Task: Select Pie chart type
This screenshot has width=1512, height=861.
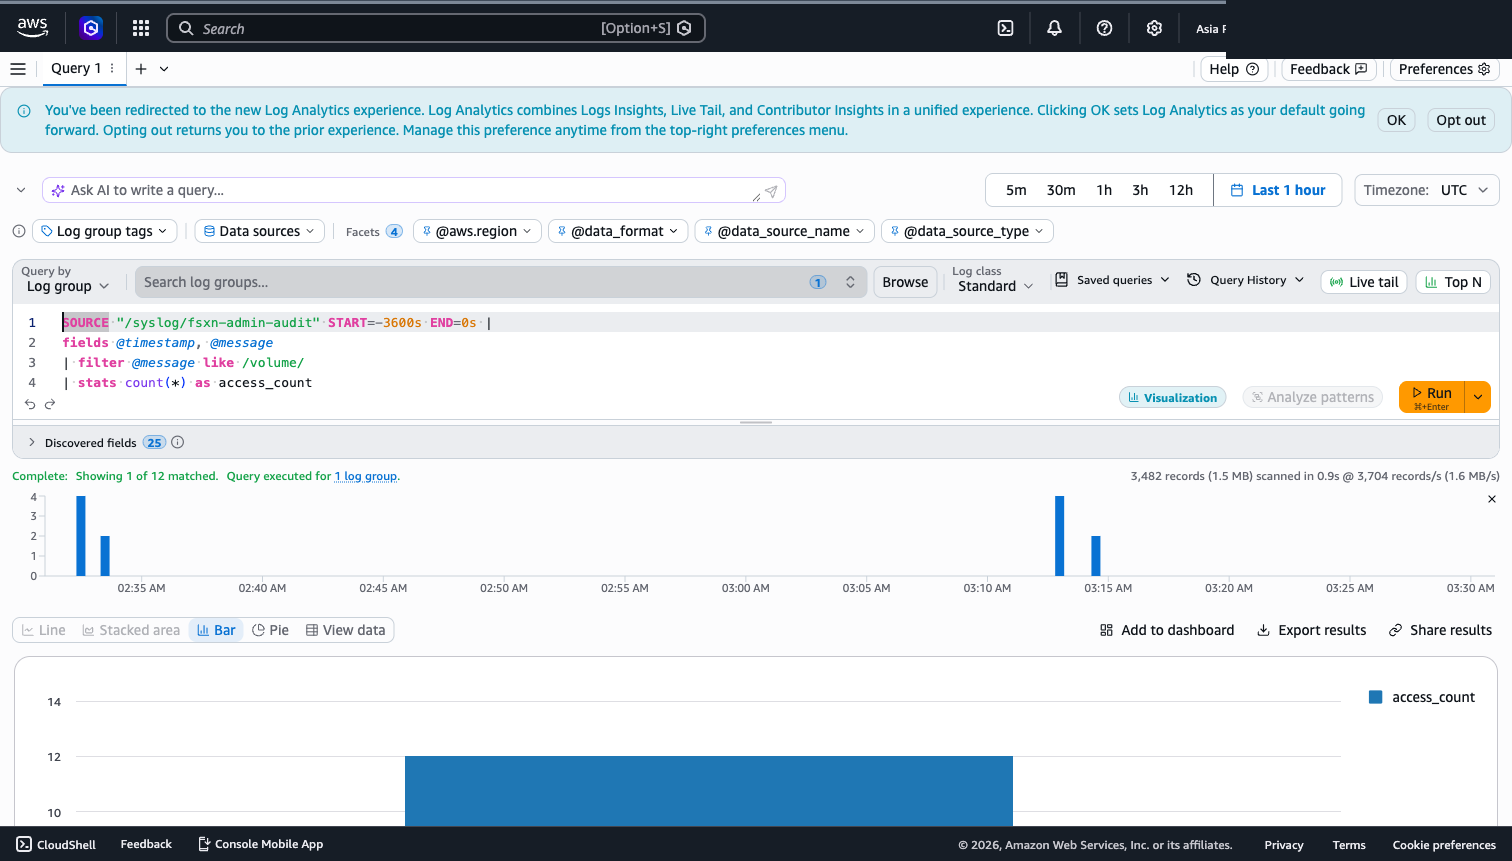Action: [271, 630]
